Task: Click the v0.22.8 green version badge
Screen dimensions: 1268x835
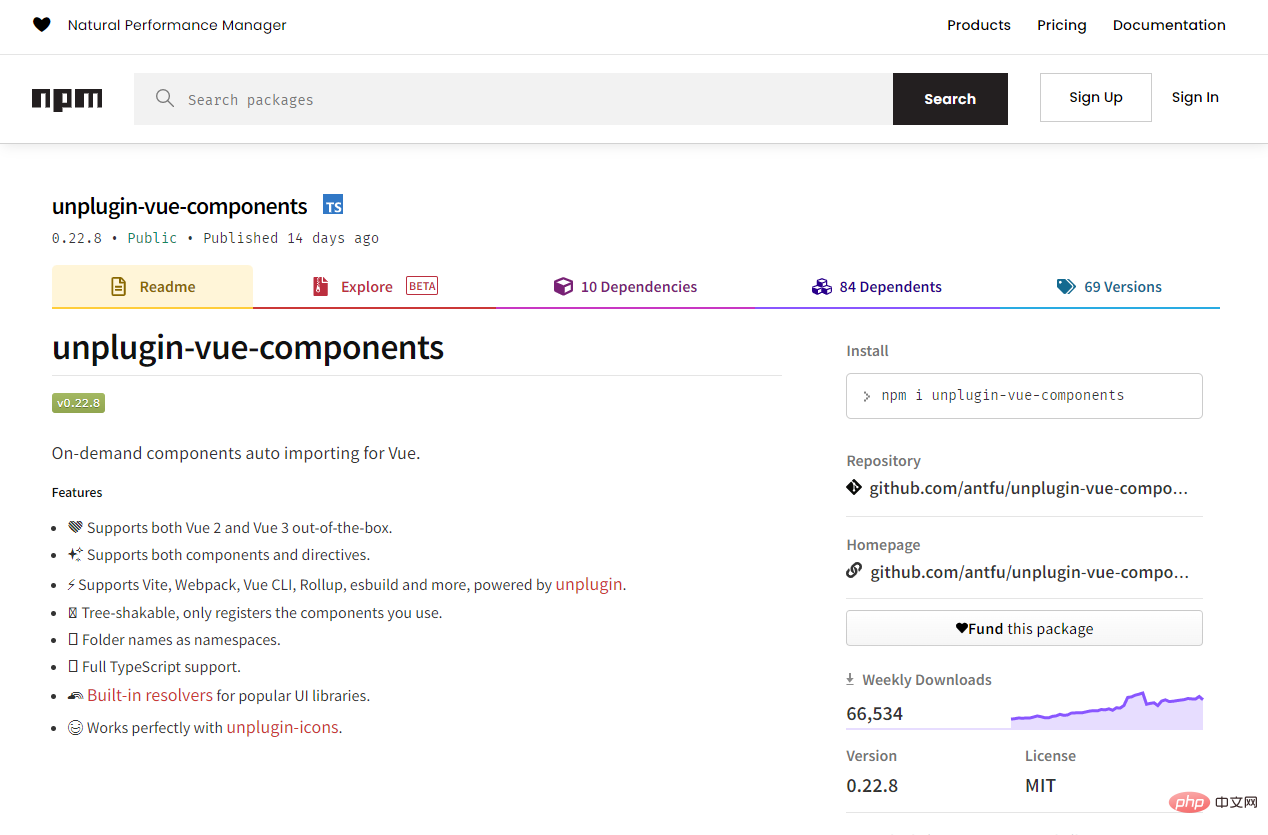Action: tap(78, 403)
